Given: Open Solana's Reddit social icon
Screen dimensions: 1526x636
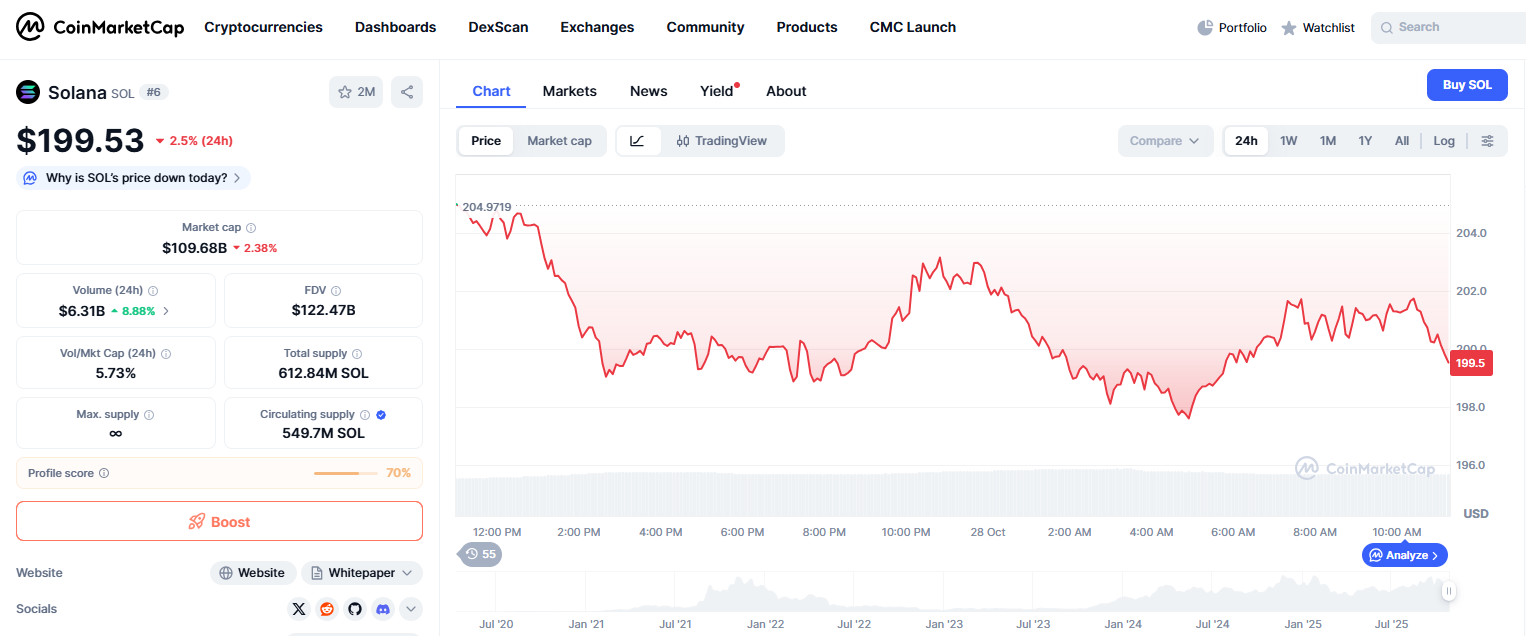Looking at the screenshot, I should point(327,609).
